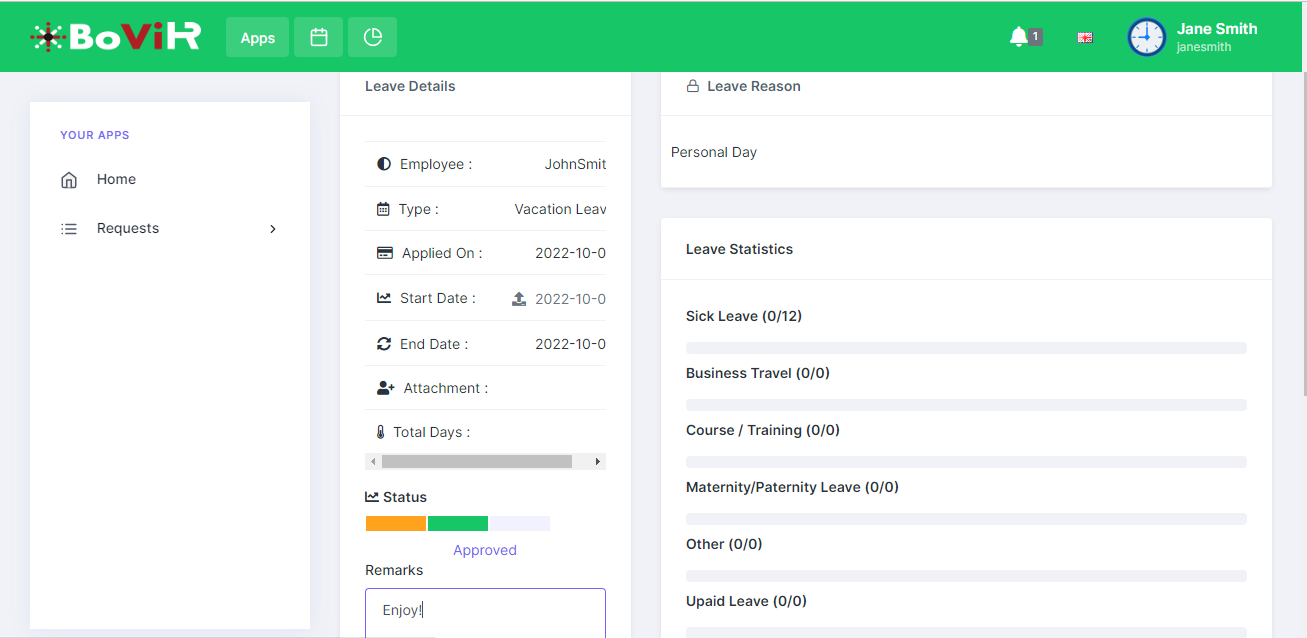Click the Sick Leave progress bar

coord(966,348)
